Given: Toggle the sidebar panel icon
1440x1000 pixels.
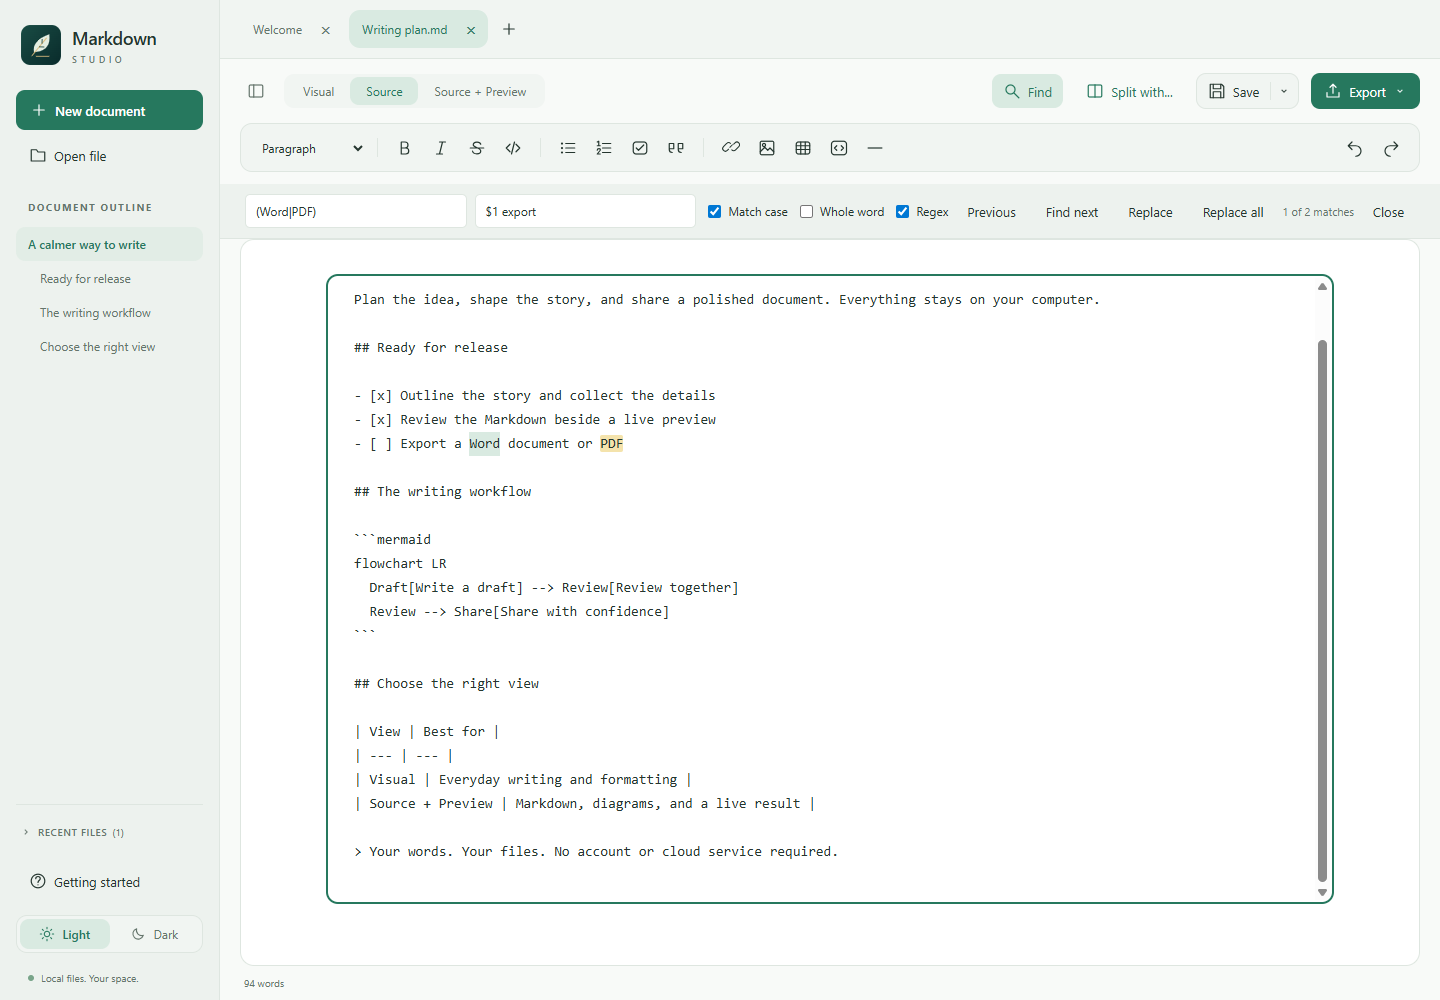Looking at the screenshot, I should click(x=256, y=91).
